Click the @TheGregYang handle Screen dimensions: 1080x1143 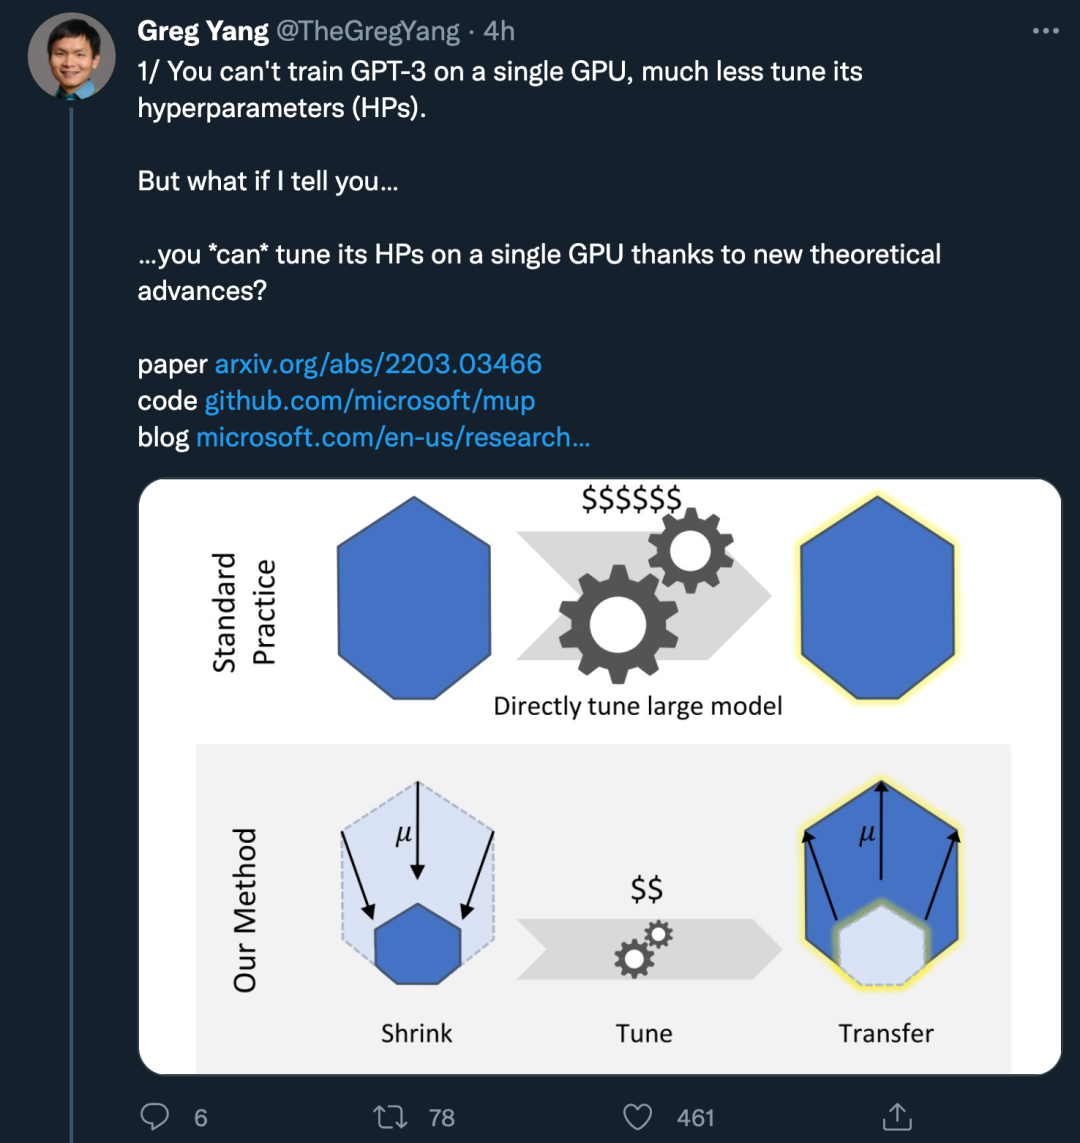(x=367, y=32)
